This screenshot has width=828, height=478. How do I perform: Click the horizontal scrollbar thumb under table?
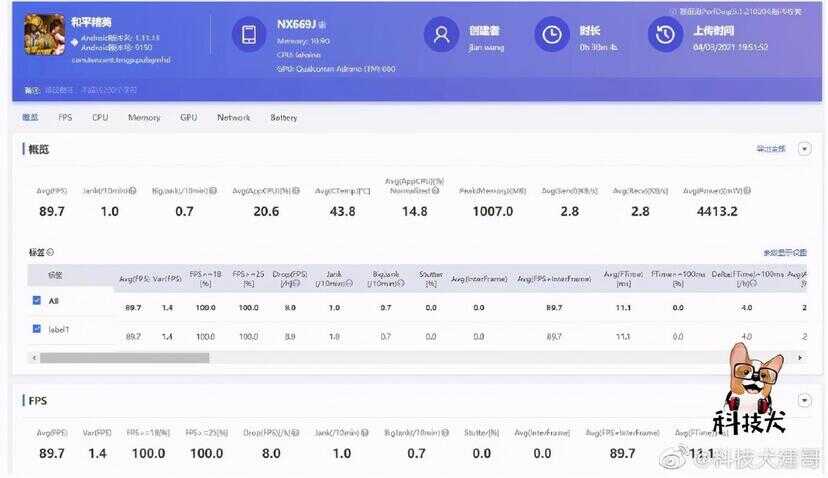pyautogui.click(x=125, y=358)
